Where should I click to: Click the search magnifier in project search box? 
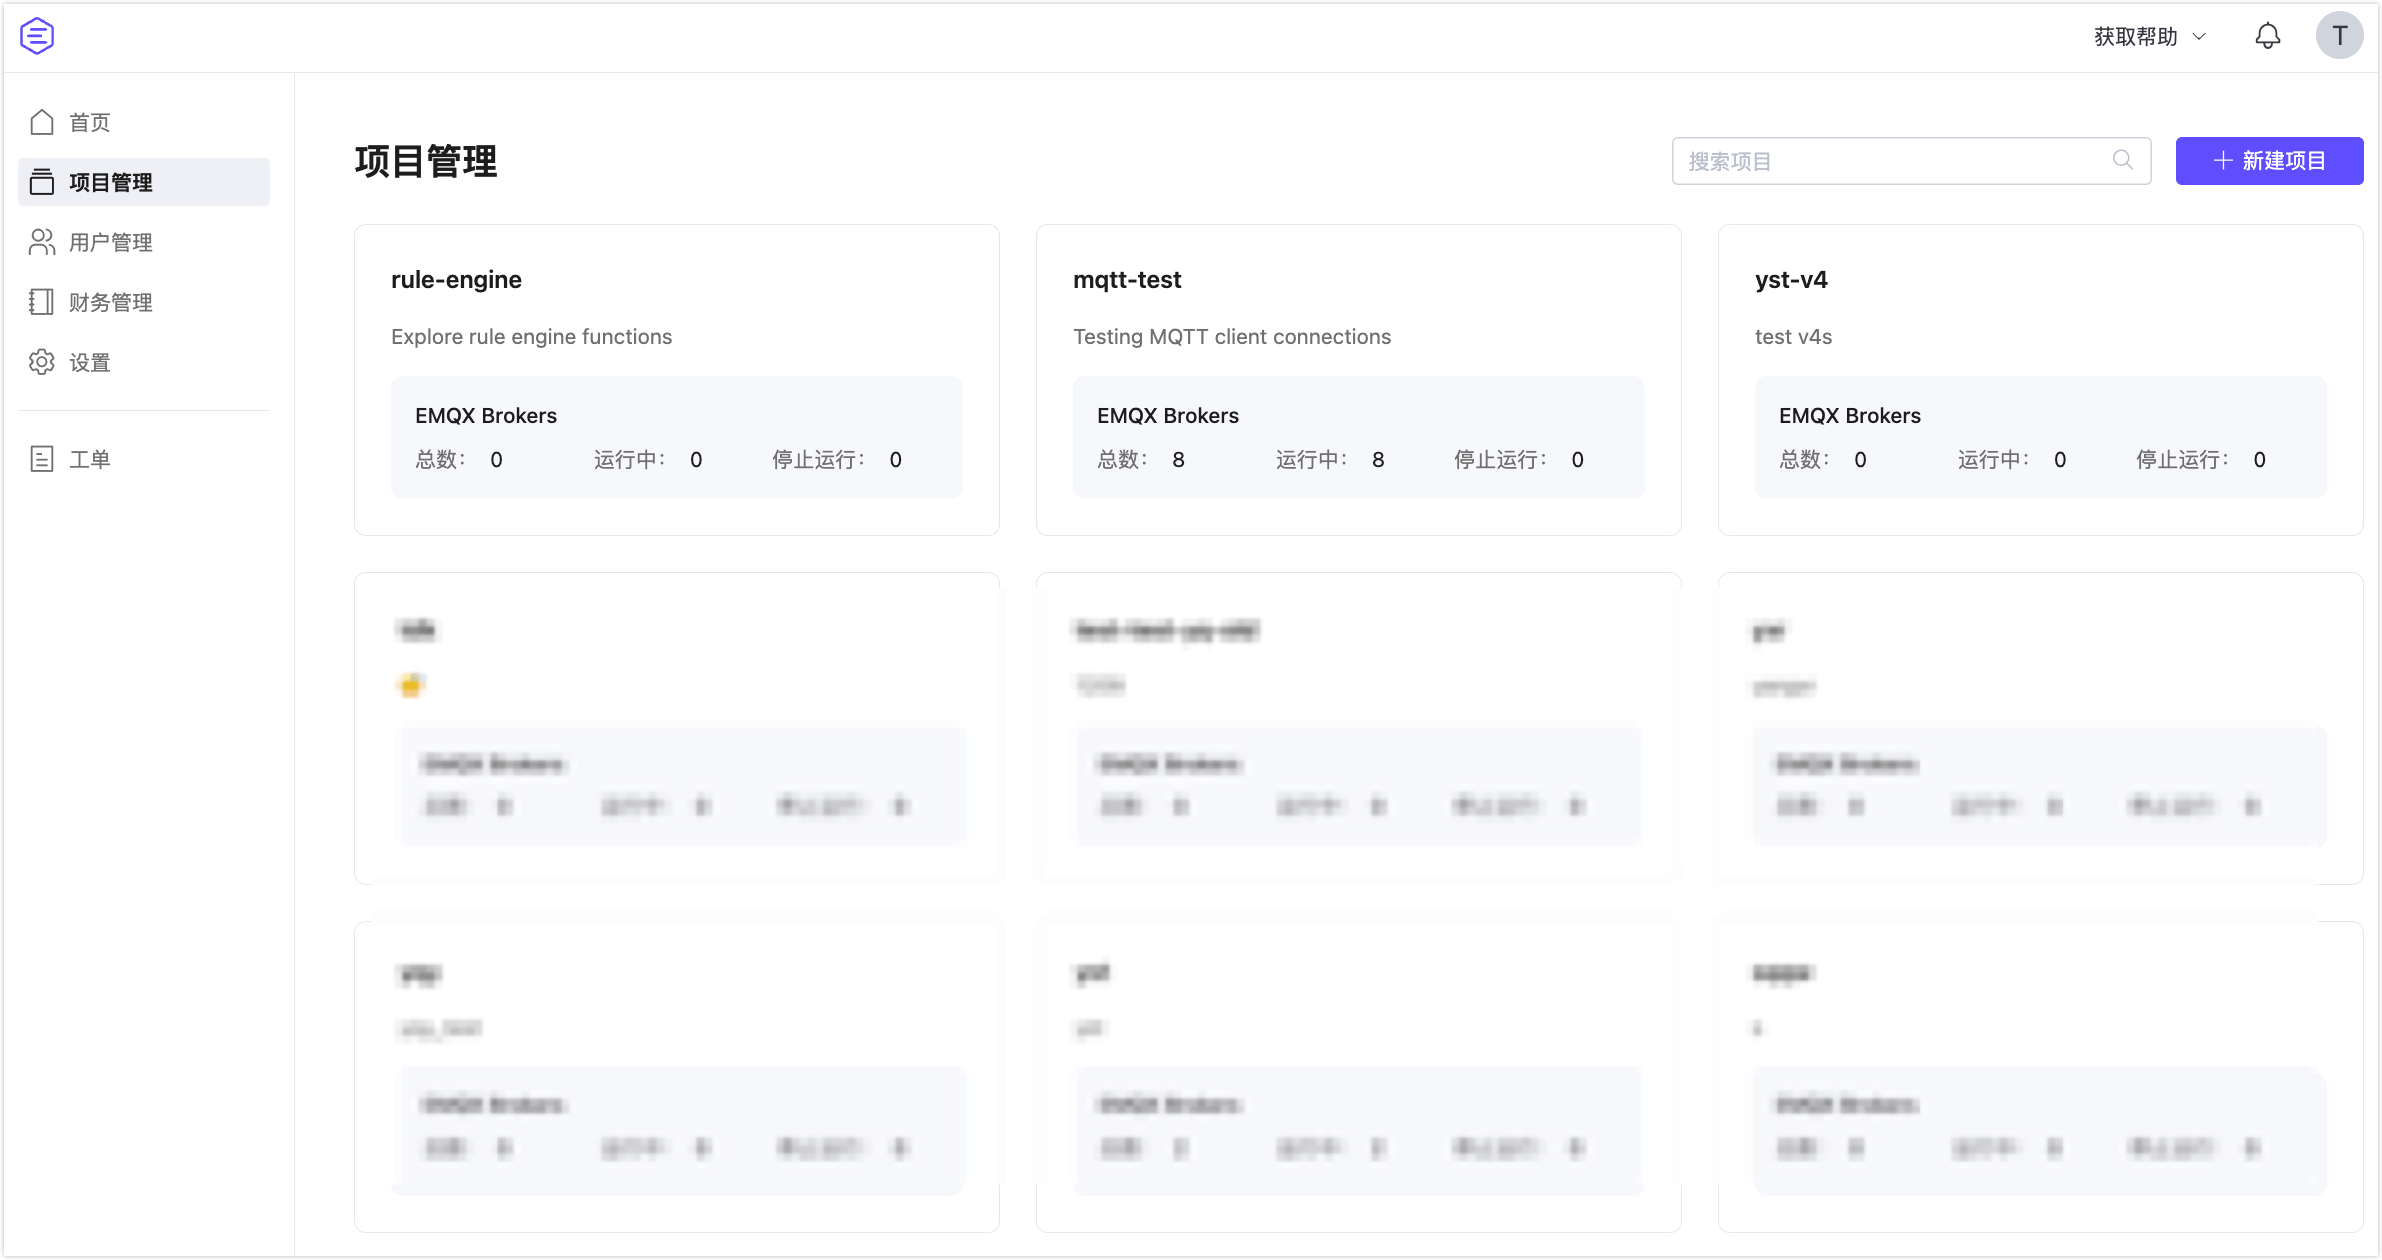click(2122, 159)
